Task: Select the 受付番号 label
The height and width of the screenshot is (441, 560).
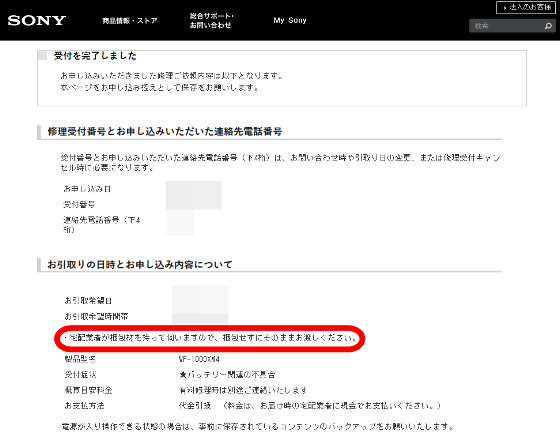Action: tap(79, 205)
